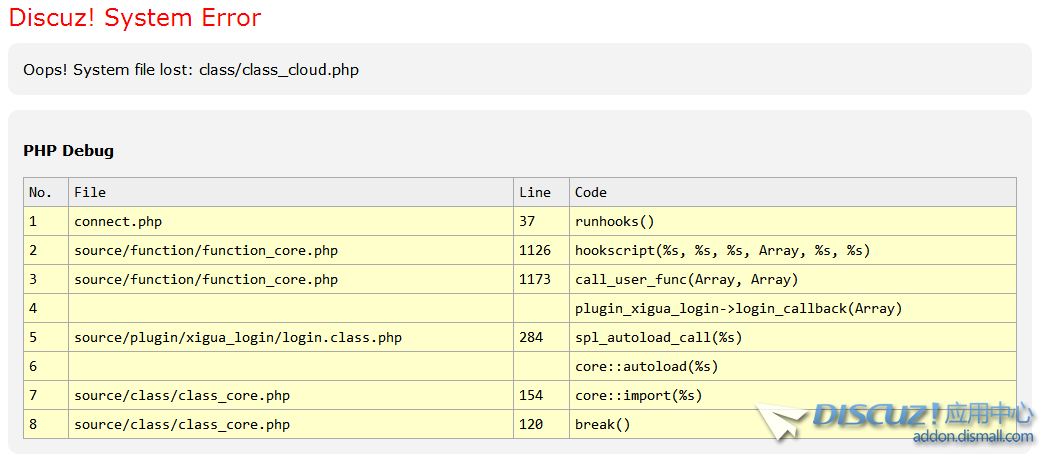The width and height of the screenshot is (1052, 462).
Task: Select the File column header
Action: [x=90, y=192]
